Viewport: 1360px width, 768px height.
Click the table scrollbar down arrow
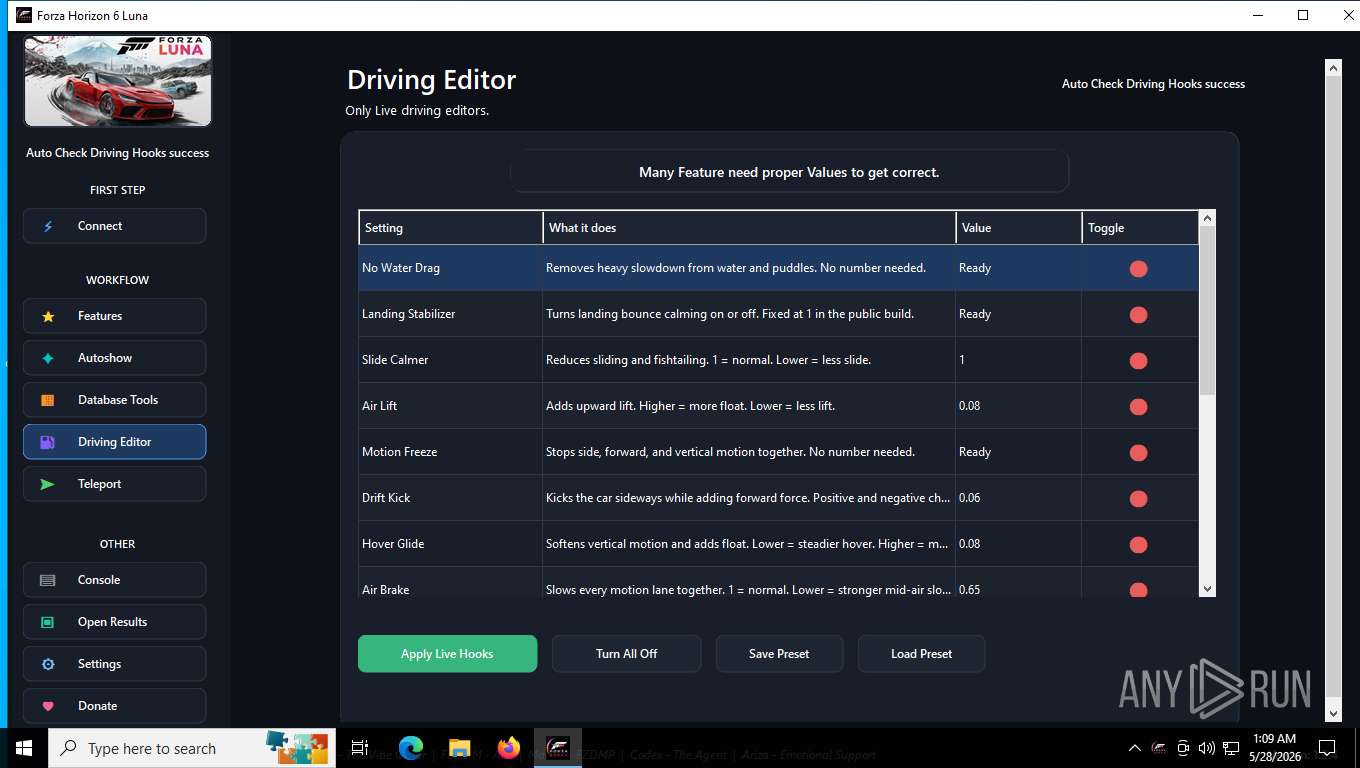click(x=1207, y=589)
